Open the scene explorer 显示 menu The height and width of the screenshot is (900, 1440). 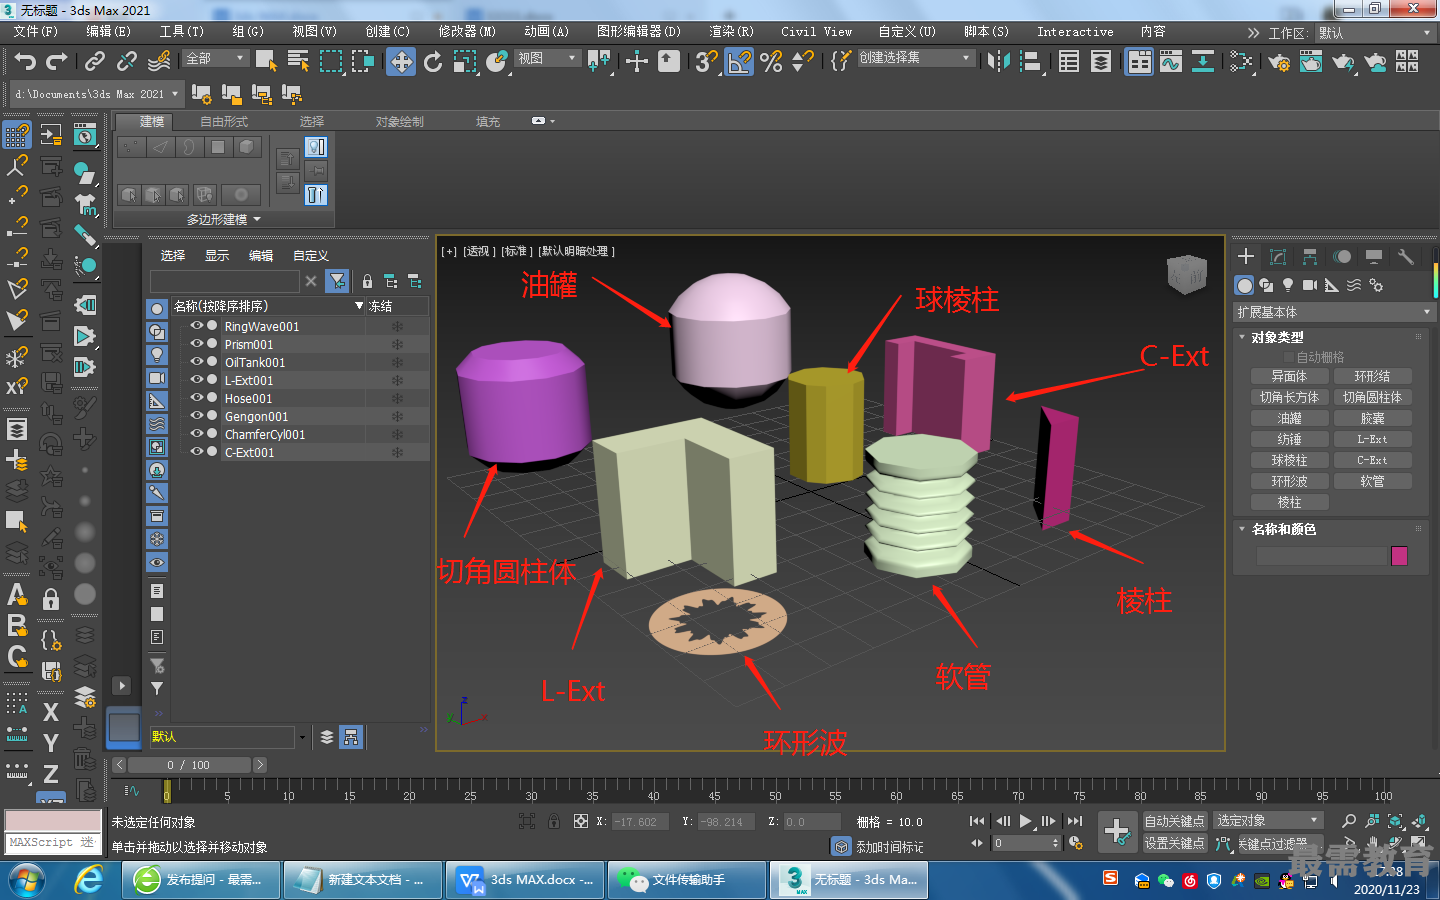click(x=217, y=255)
